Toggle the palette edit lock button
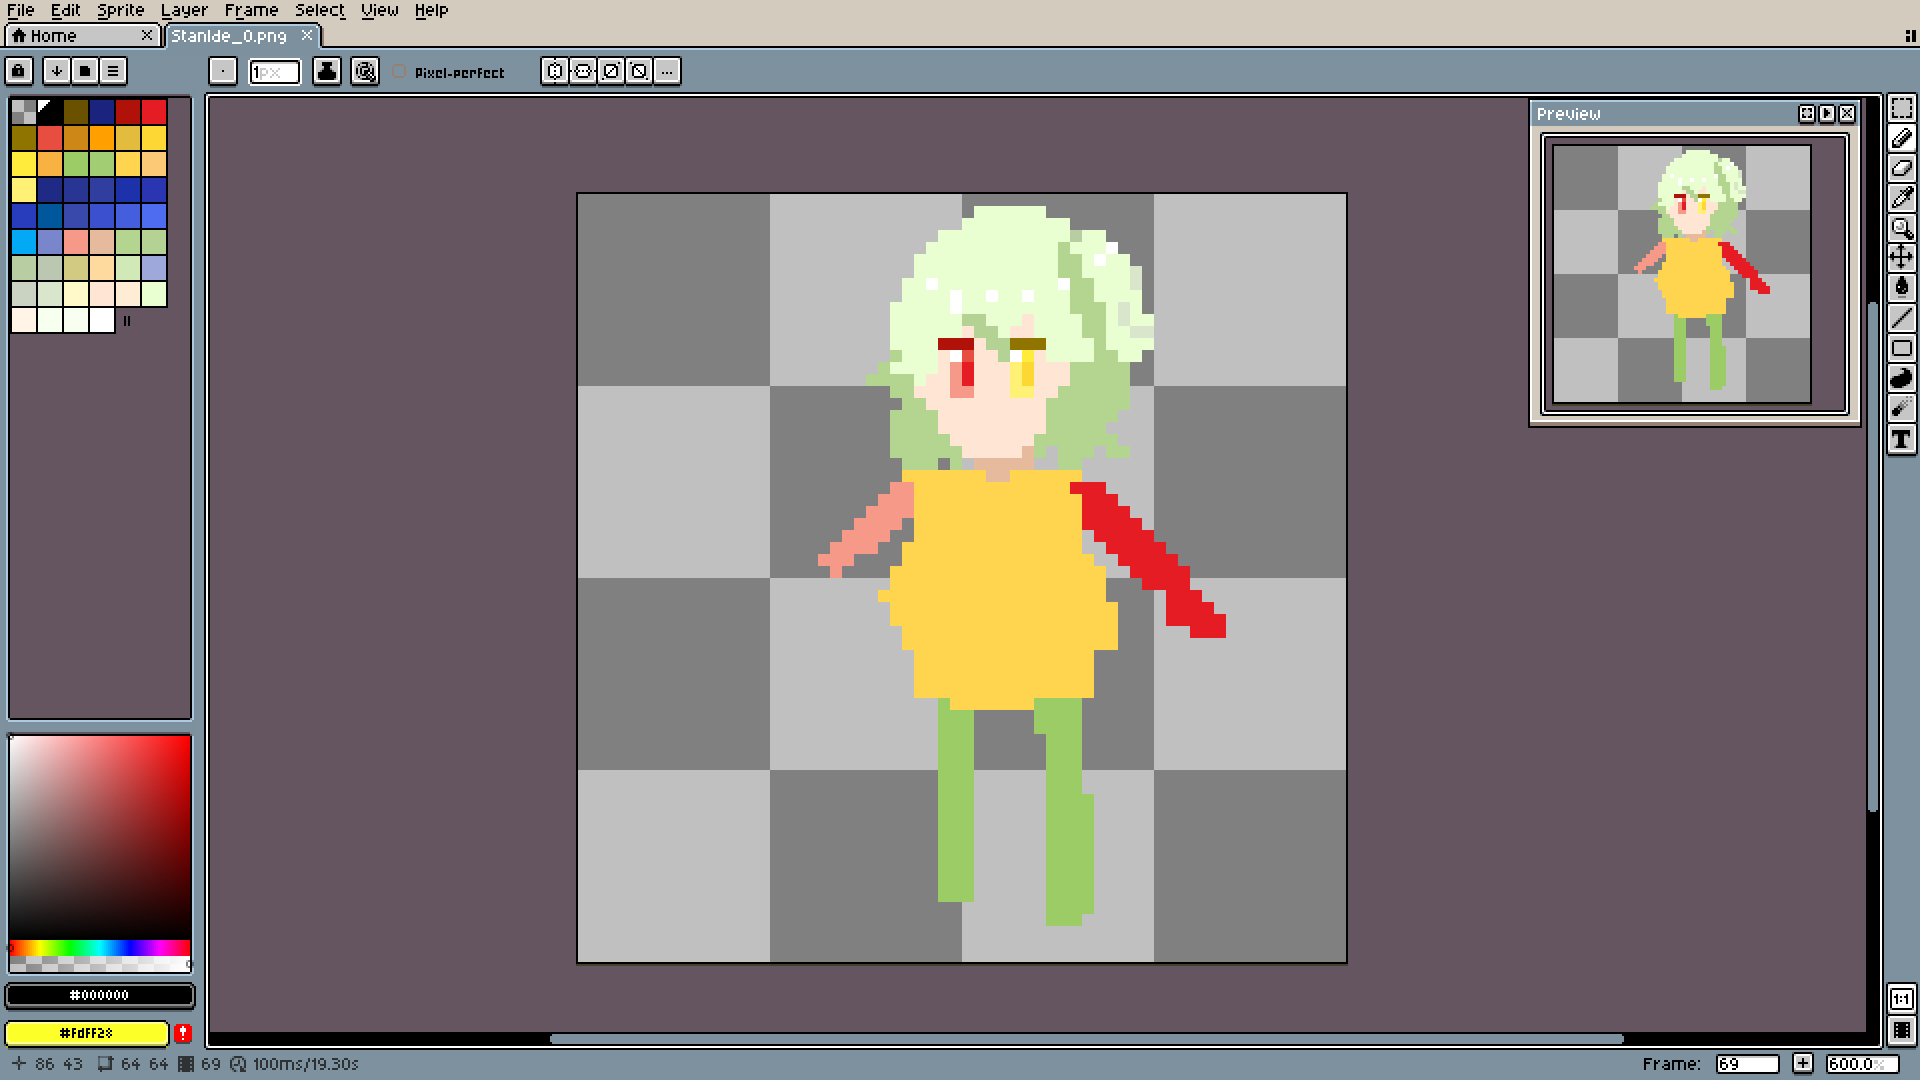 coord(18,71)
